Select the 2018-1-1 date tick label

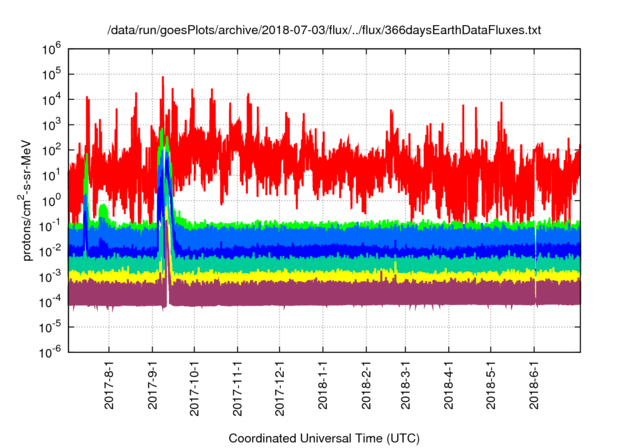point(323,385)
